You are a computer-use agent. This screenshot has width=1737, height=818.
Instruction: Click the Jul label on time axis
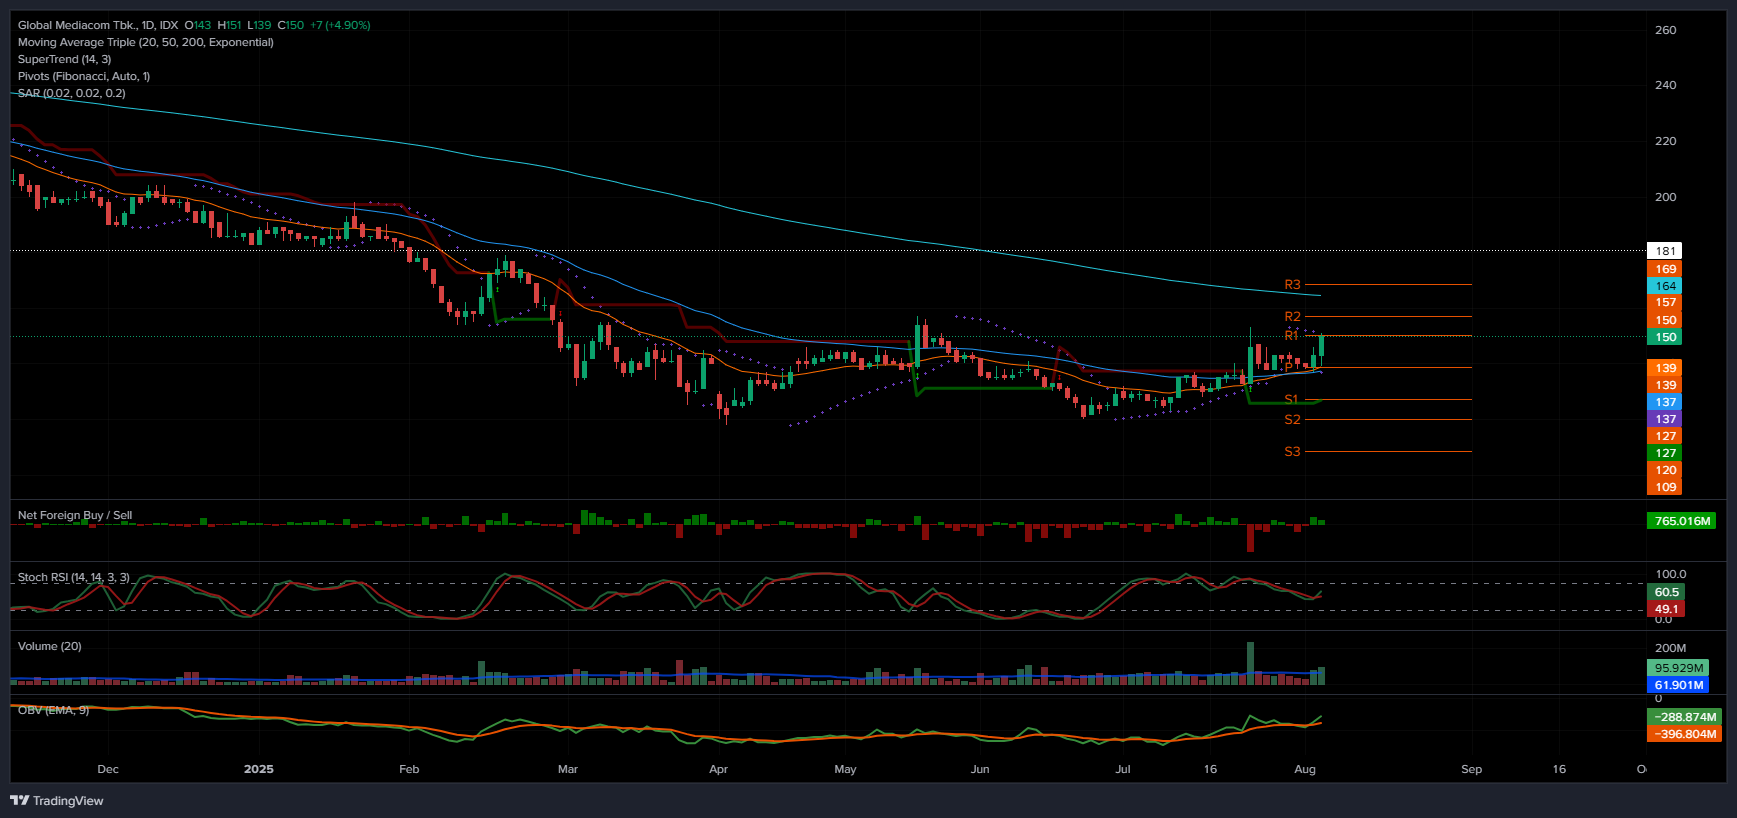(1123, 769)
